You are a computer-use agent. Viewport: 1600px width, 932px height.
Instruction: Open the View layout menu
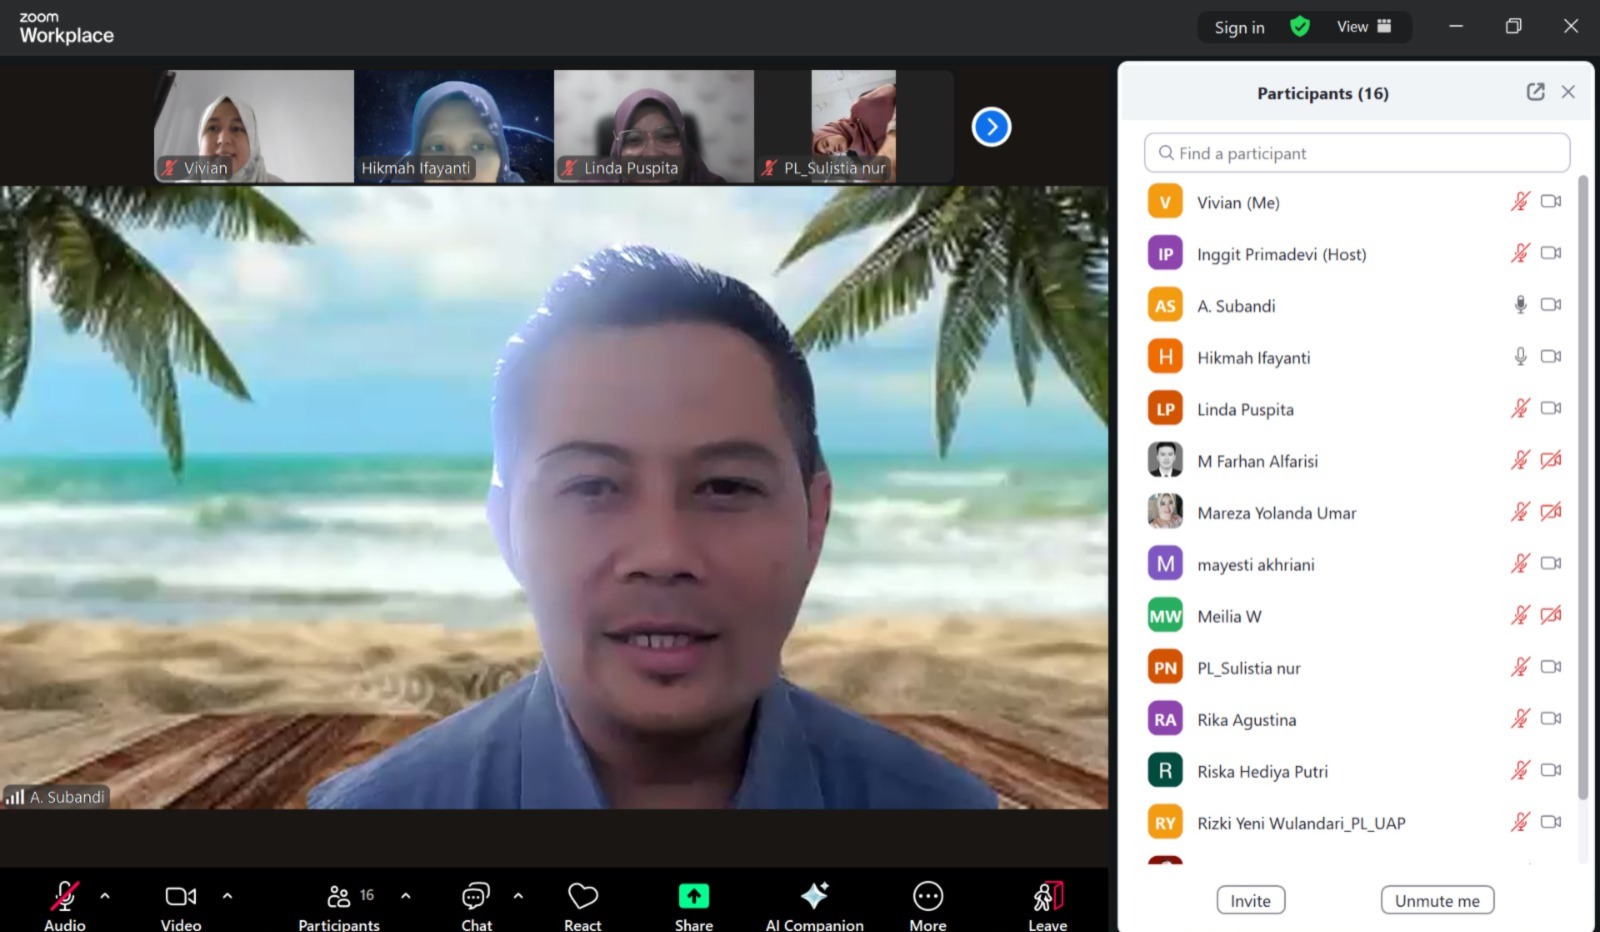[x=1364, y=27]
